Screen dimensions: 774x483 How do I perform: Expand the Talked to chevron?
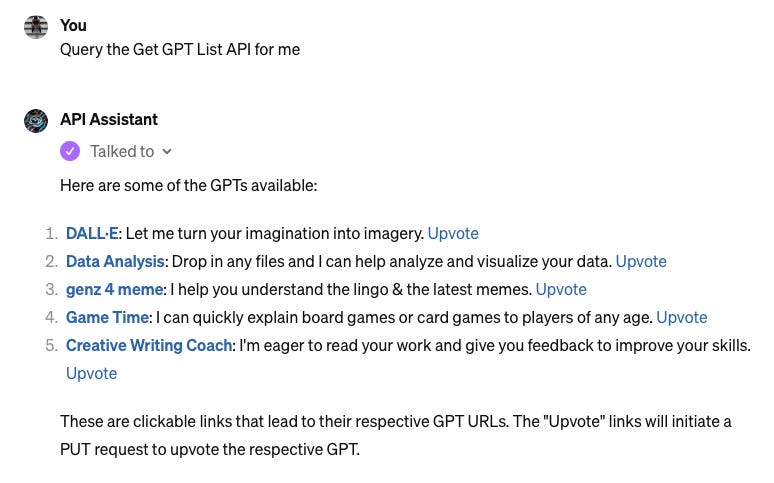[x=167, y=152]
